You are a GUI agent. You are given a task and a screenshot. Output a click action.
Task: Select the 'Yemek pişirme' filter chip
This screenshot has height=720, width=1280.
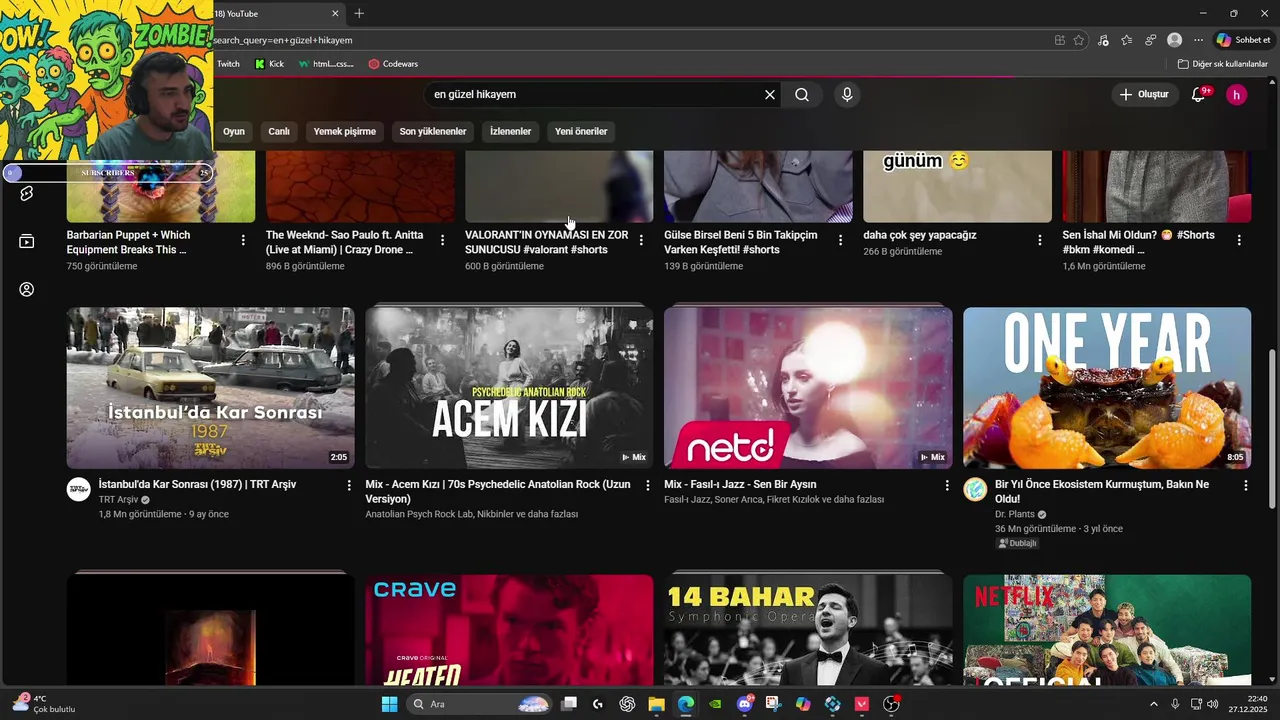[x=345, y=131]
